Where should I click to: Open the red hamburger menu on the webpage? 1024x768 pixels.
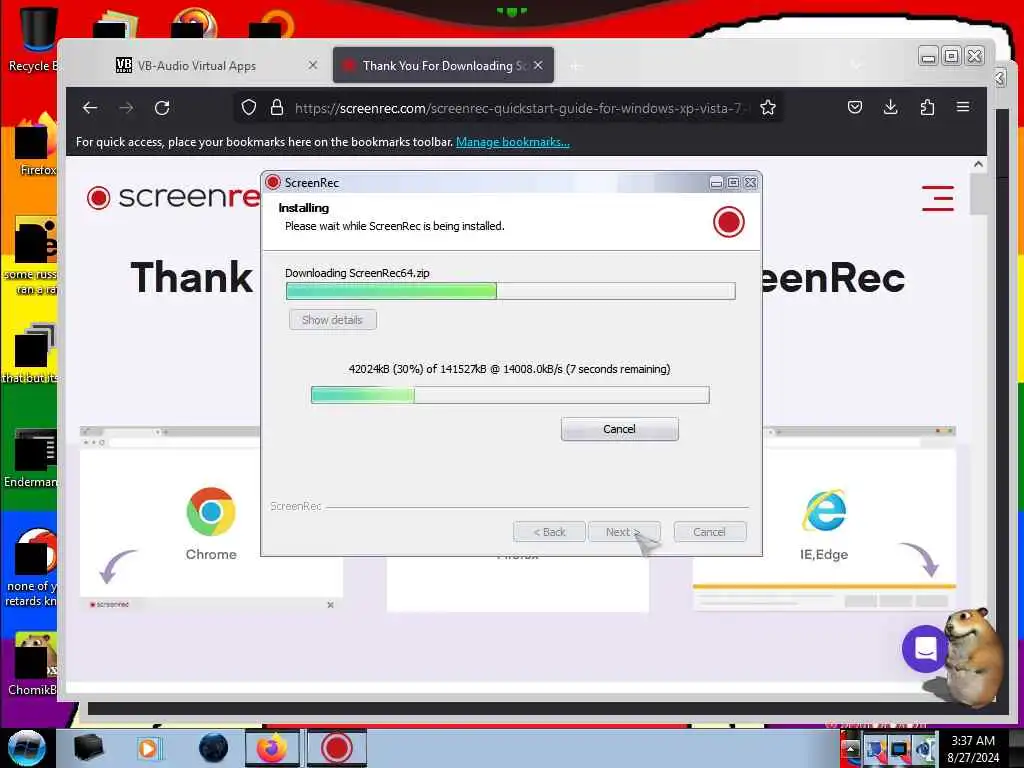(938, 198)
